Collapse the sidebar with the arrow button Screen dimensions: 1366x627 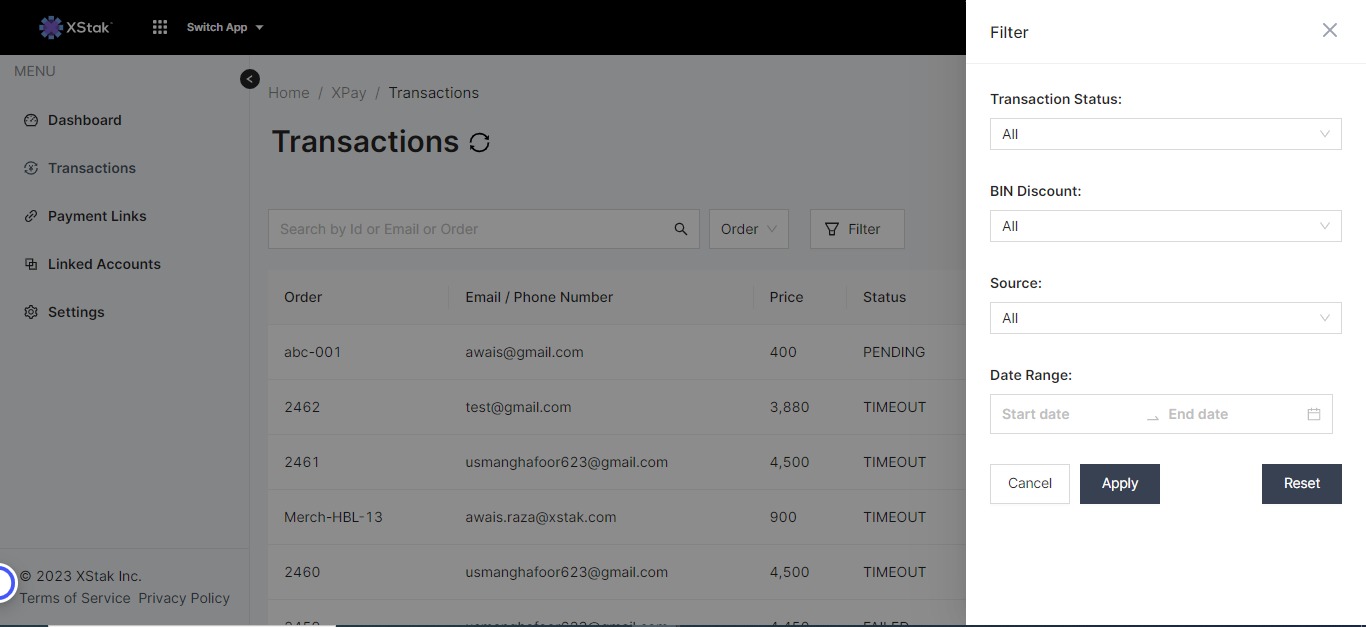coord(250,79)
